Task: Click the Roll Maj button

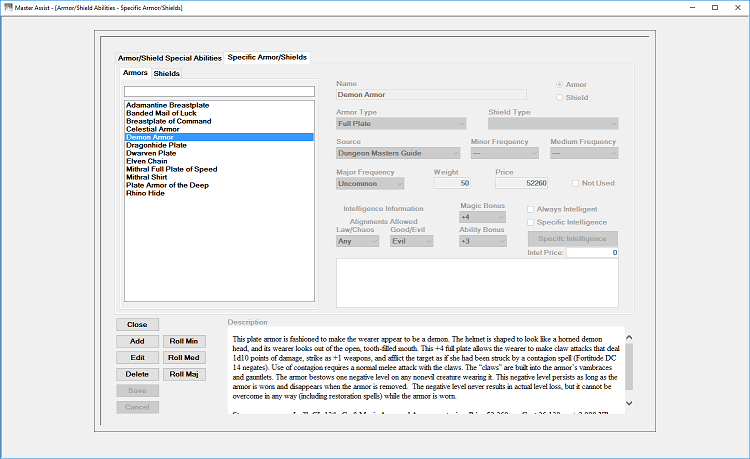Action: coord(184,374)
